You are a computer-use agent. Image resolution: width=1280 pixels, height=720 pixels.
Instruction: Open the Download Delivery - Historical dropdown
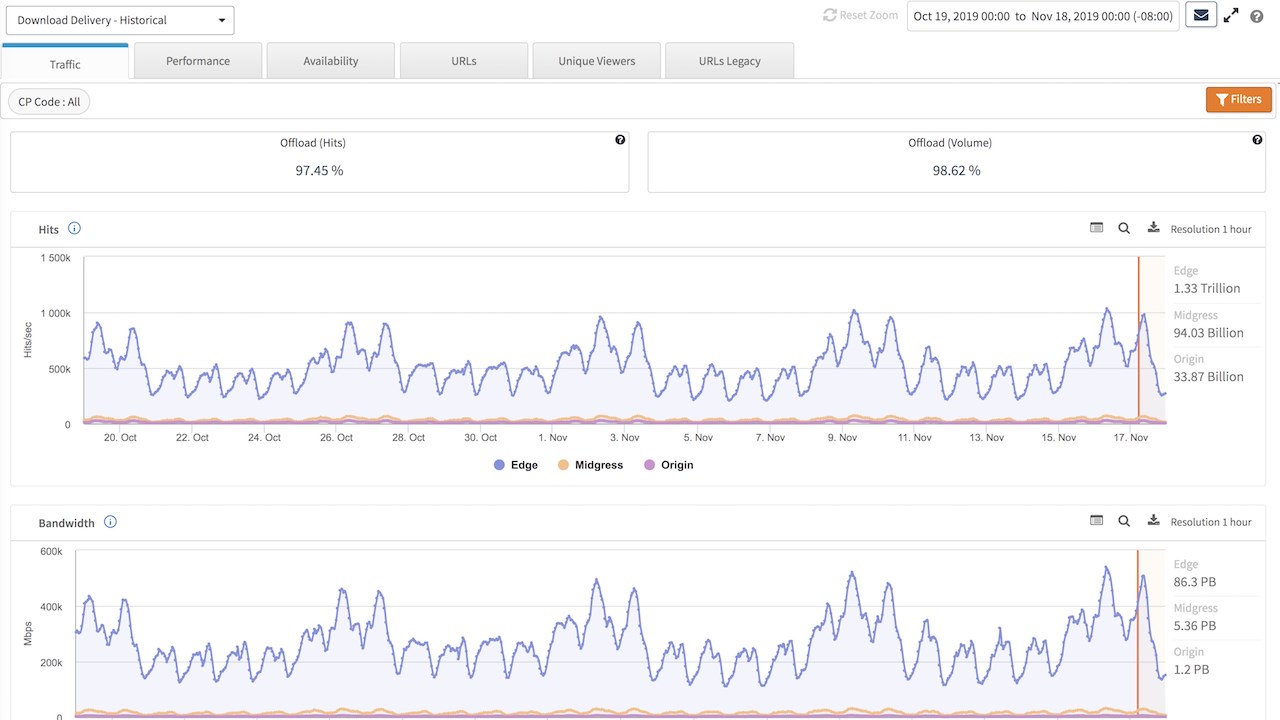[x=120, y=20]
